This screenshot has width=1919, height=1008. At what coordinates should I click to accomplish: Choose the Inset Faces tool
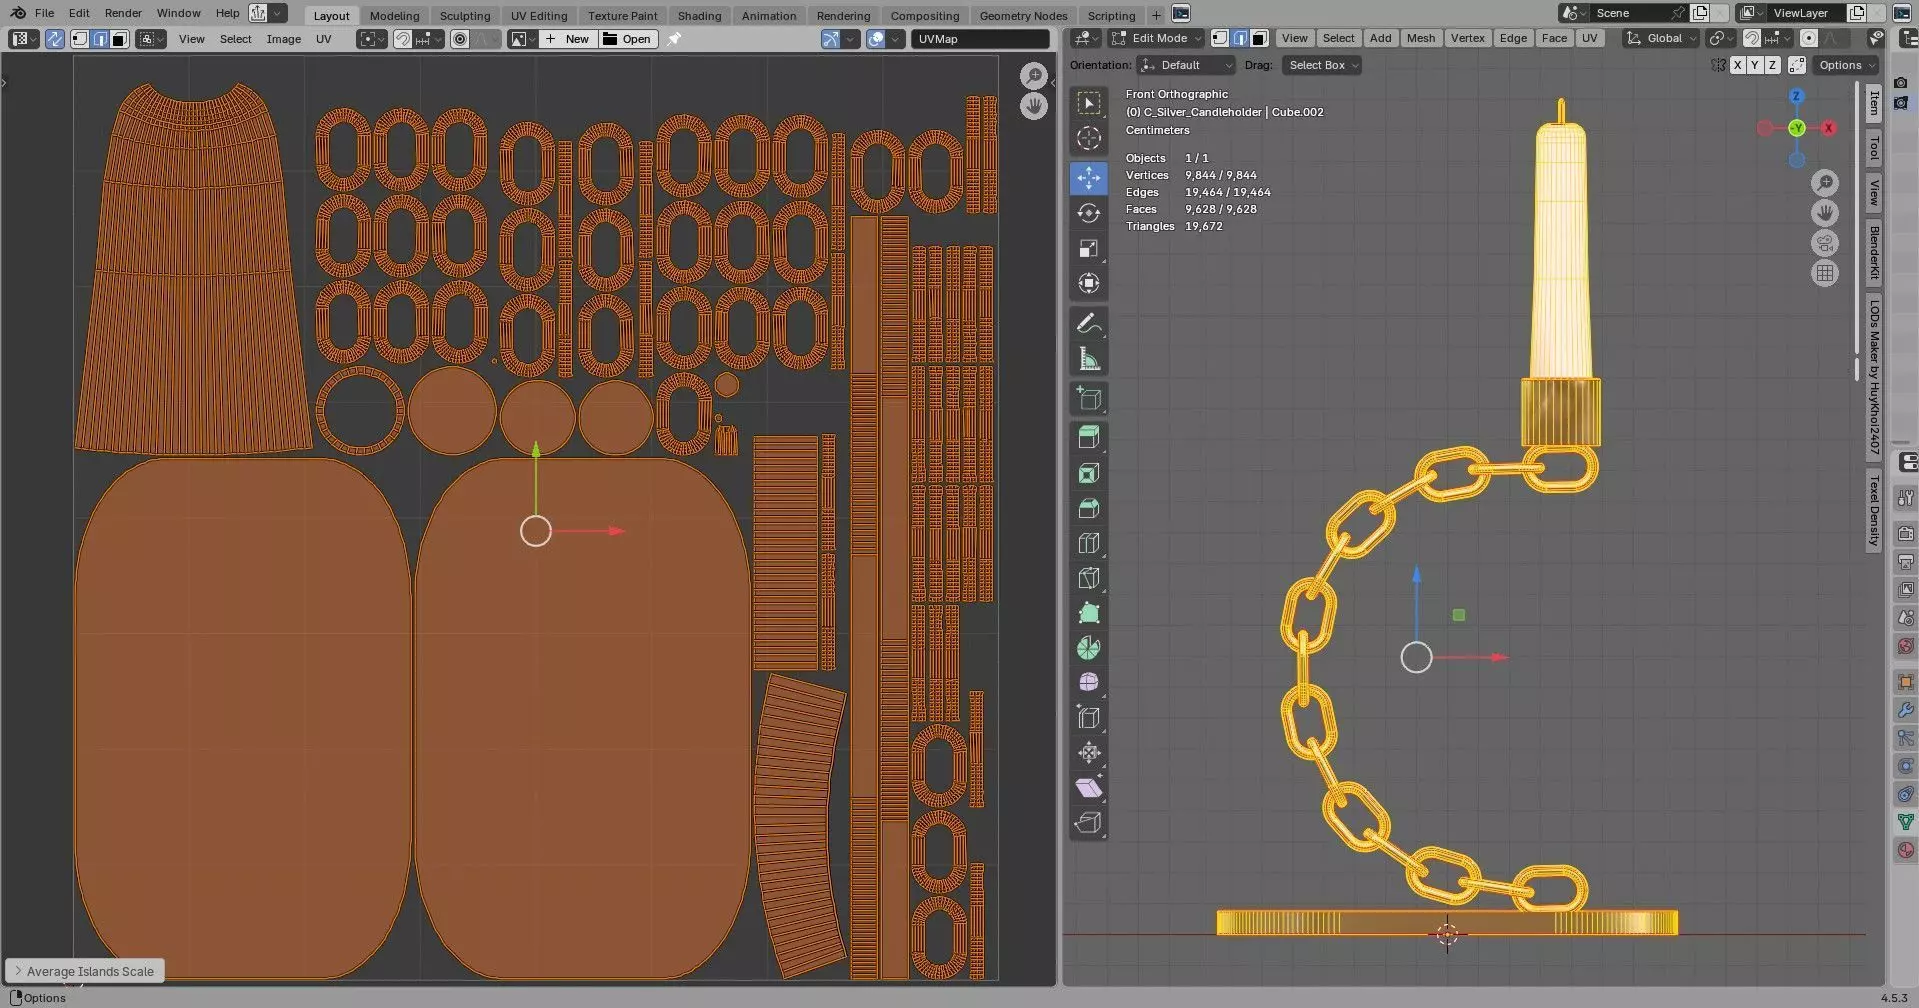(x=1089, y=473)
